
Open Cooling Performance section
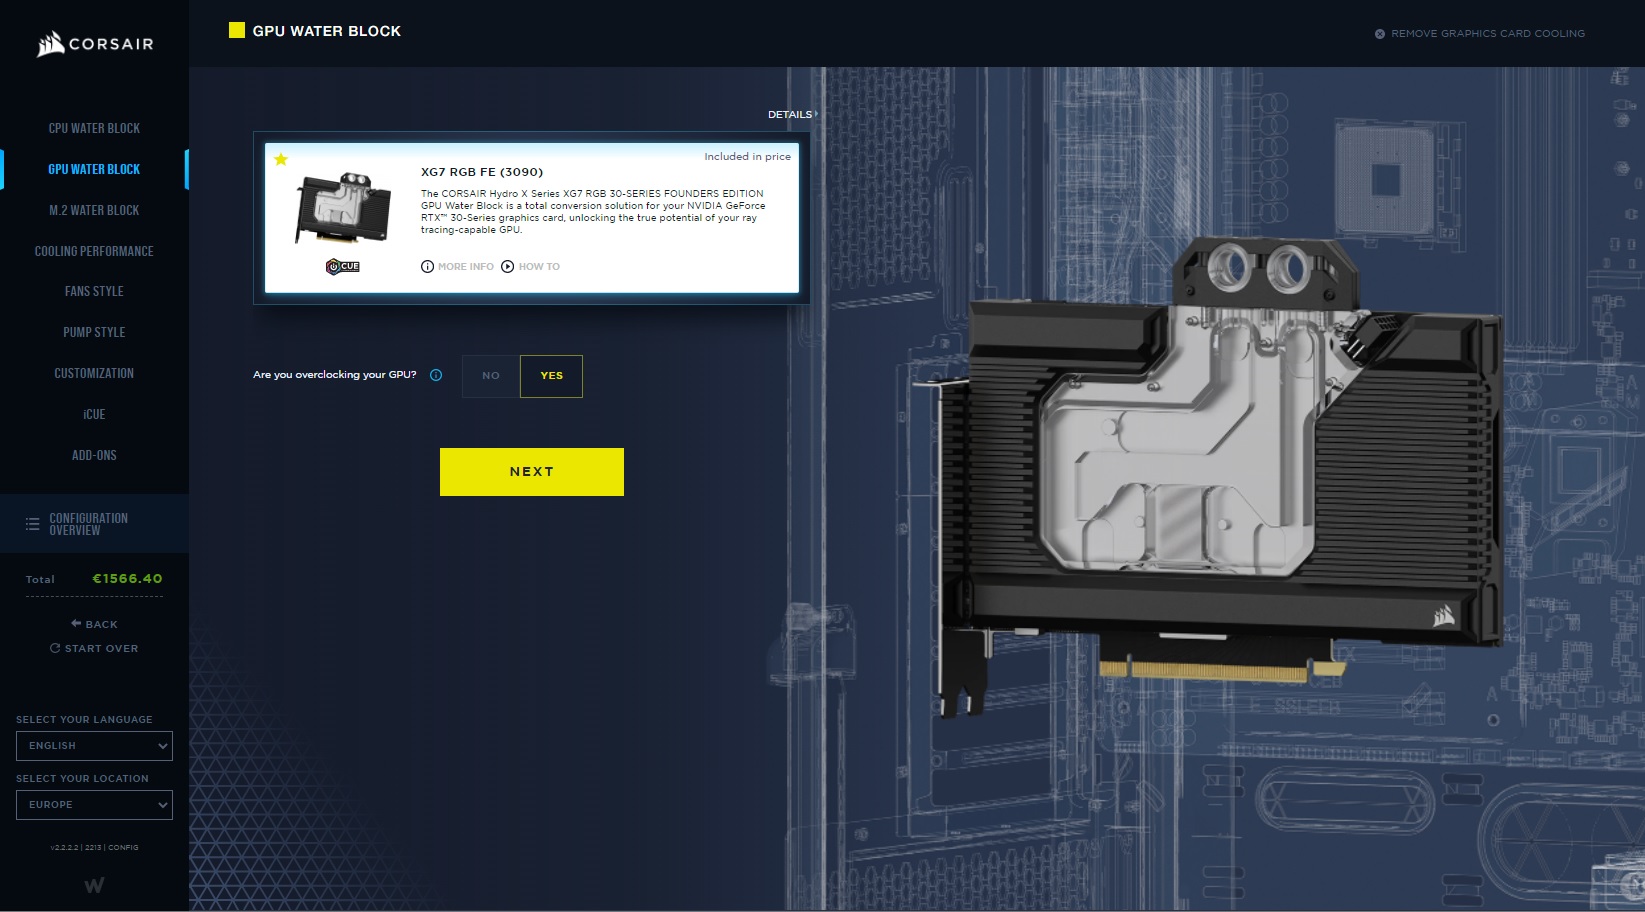(x=94, y=251)
